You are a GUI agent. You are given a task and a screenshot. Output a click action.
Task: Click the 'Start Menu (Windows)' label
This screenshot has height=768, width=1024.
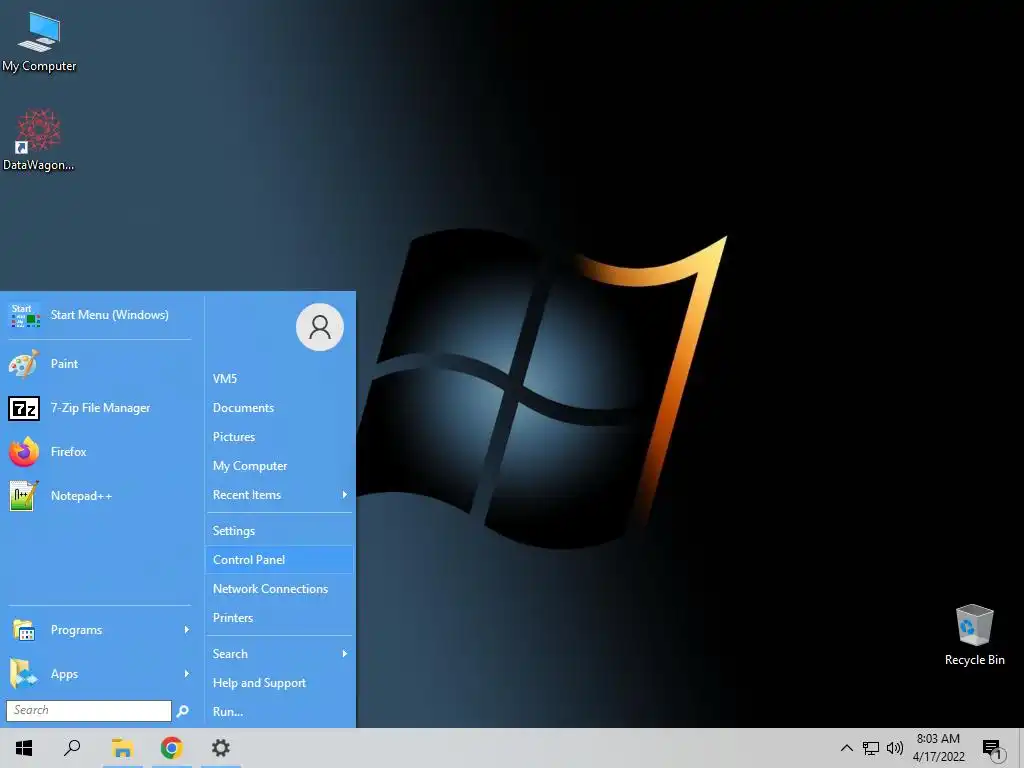(x=110, y=315)
